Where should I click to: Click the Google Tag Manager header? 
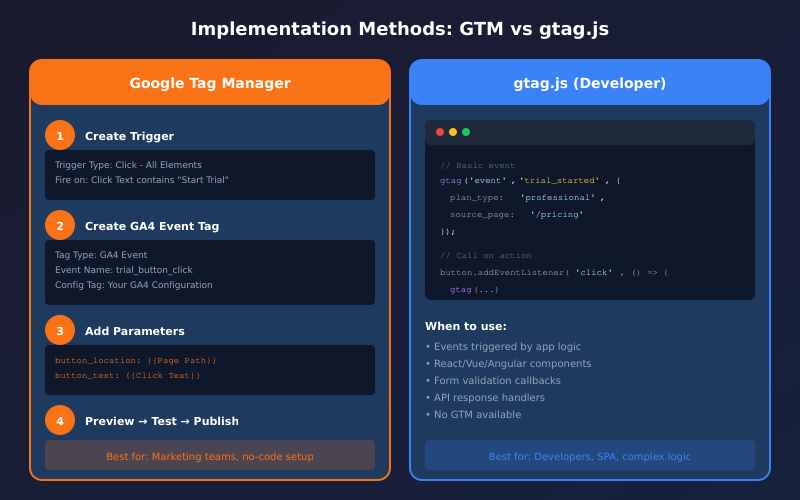tap(210, 83)
